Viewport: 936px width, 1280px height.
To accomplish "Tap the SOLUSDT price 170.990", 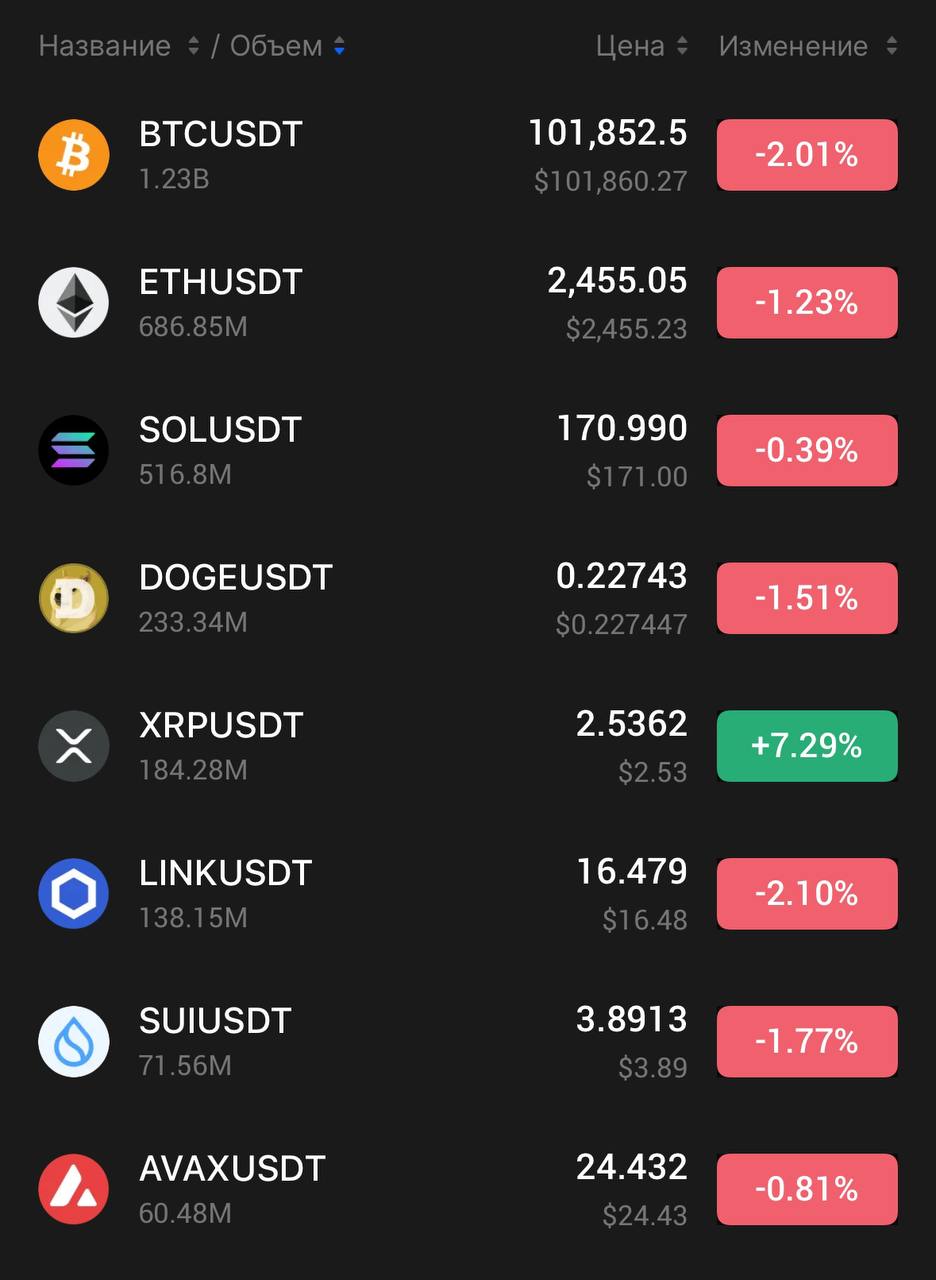I will tap(622, 429).
